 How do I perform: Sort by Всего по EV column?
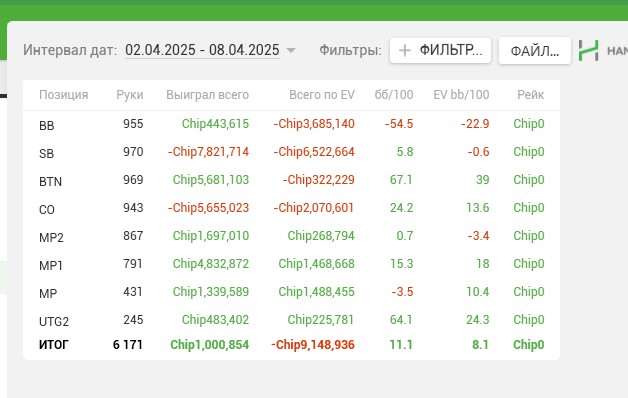(x=322, y=95)
